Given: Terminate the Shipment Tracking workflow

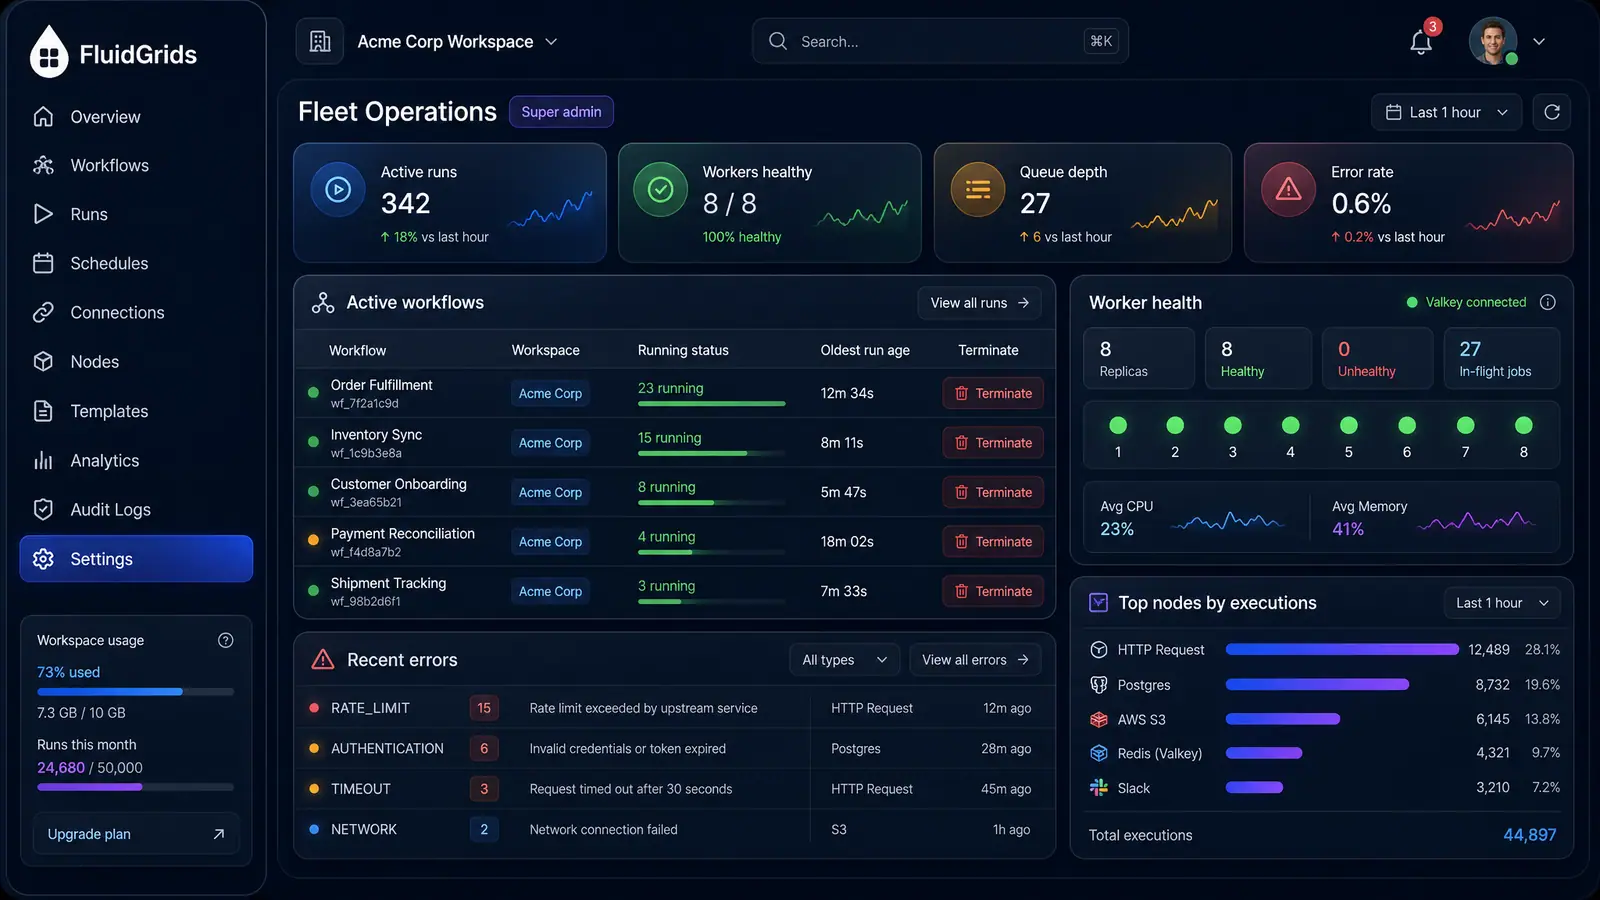Looking at the screenshot, I should coord(993,591).
